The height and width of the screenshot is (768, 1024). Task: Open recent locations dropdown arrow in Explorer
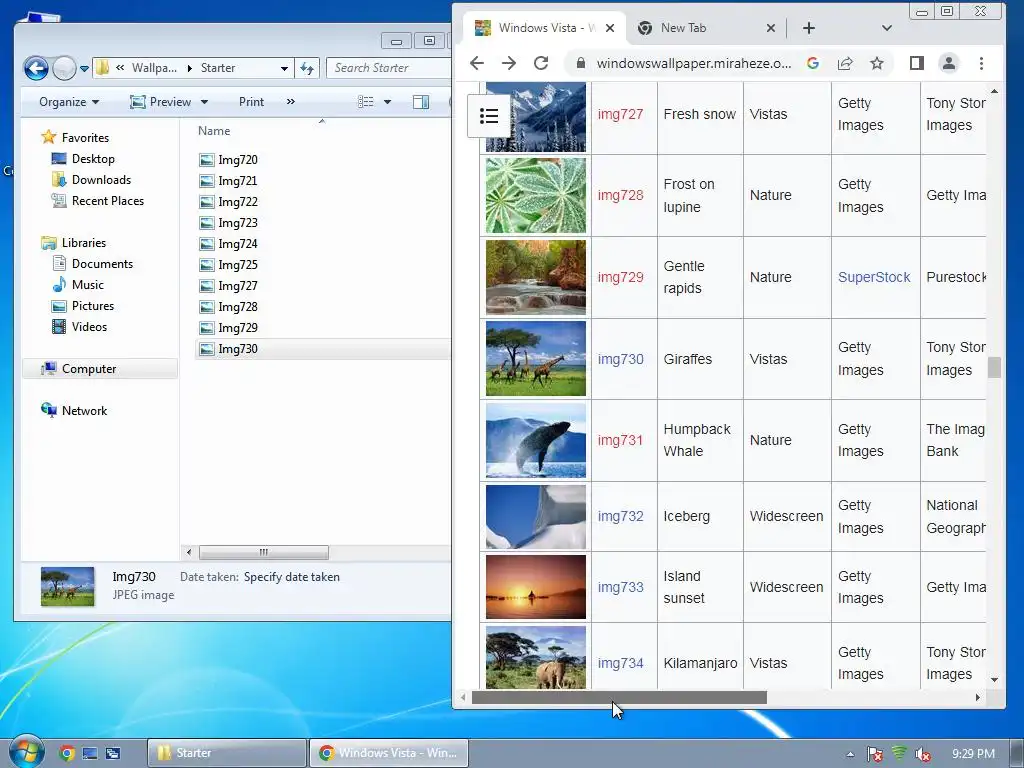pyautogui.click(x=84, y=68)
